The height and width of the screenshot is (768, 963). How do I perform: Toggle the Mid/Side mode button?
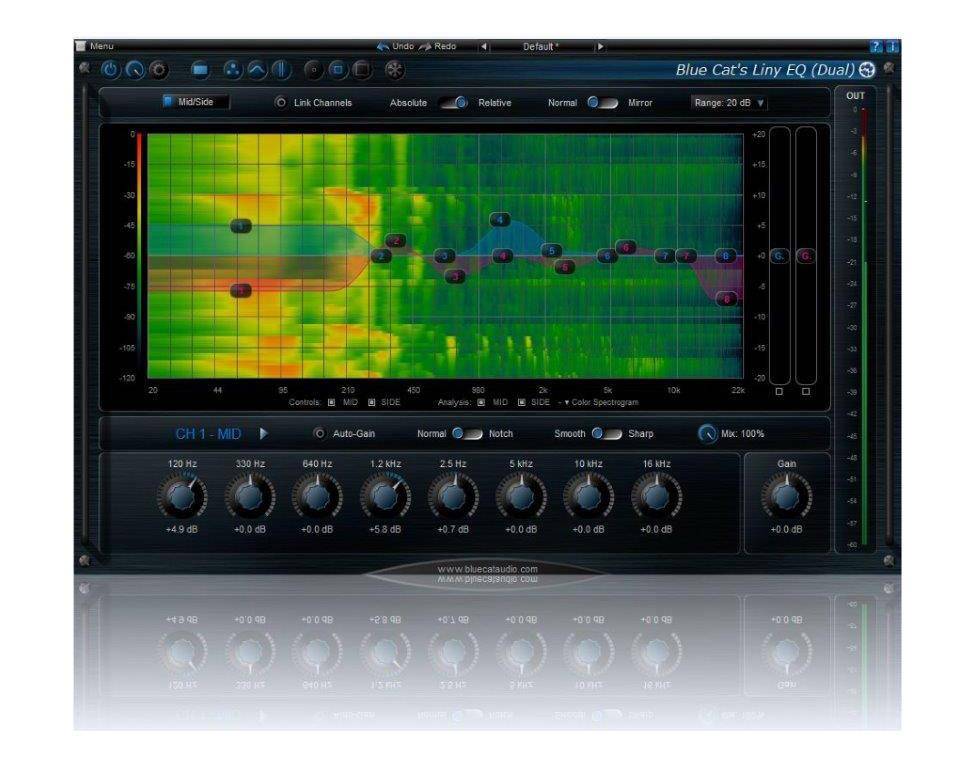point(195,102)
